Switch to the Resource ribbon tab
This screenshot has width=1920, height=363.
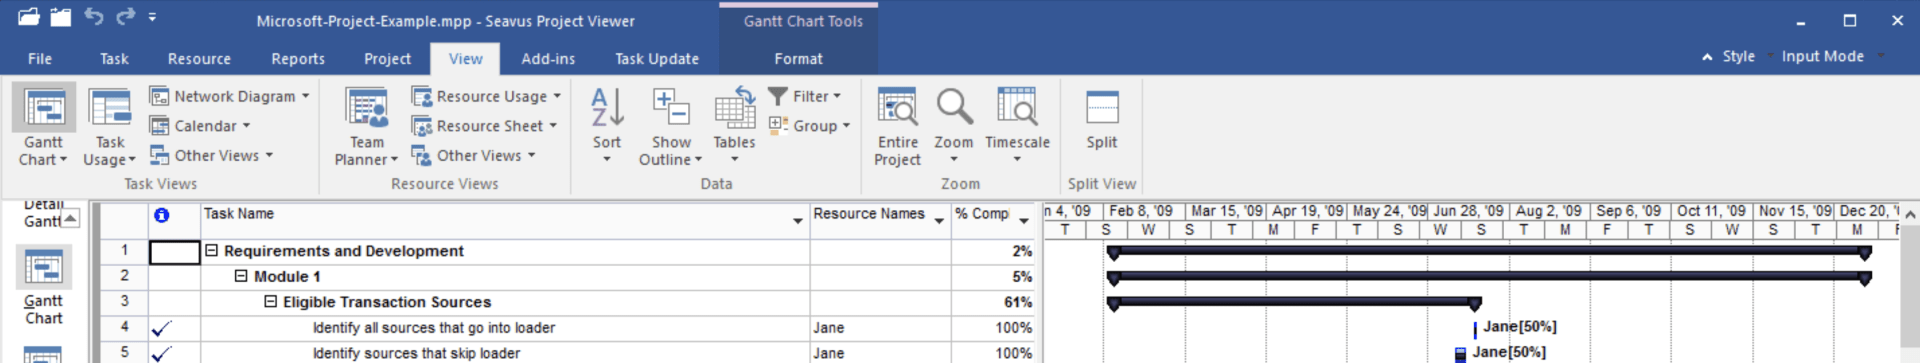(x=199, y=59)
